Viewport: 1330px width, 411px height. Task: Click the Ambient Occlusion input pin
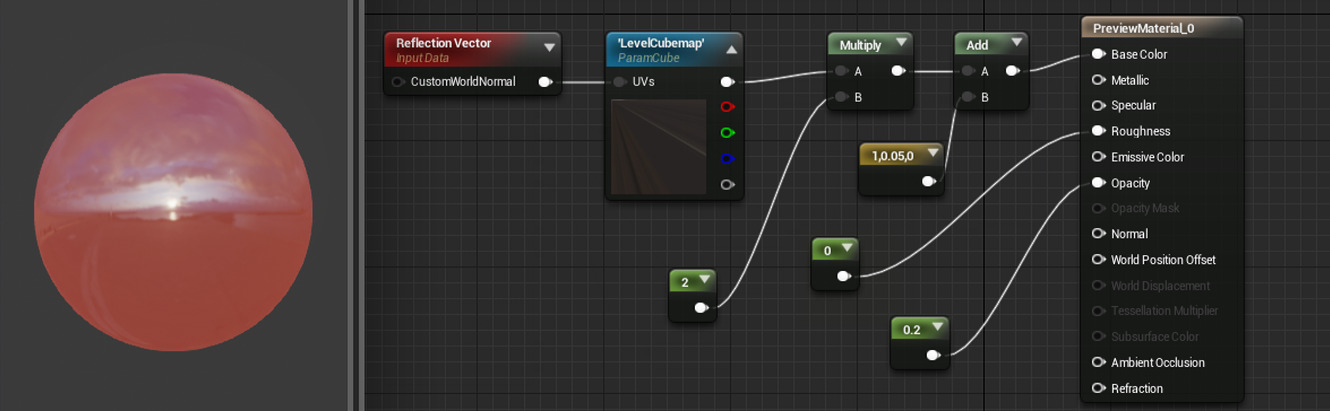(x=1098, y=363)
